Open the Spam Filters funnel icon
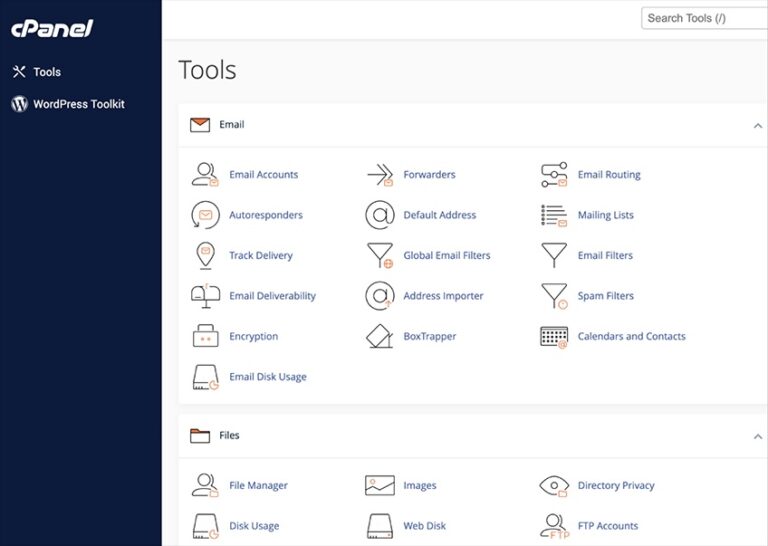Viewport: 768px width, 546px height. pos(554,296)
